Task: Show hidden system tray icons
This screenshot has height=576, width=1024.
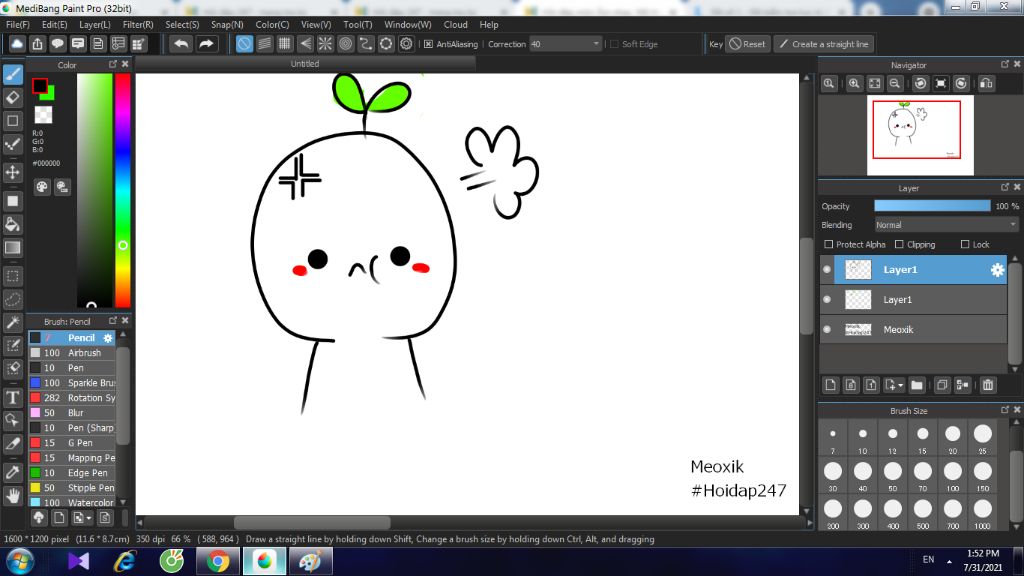Action: pos(949,561)
